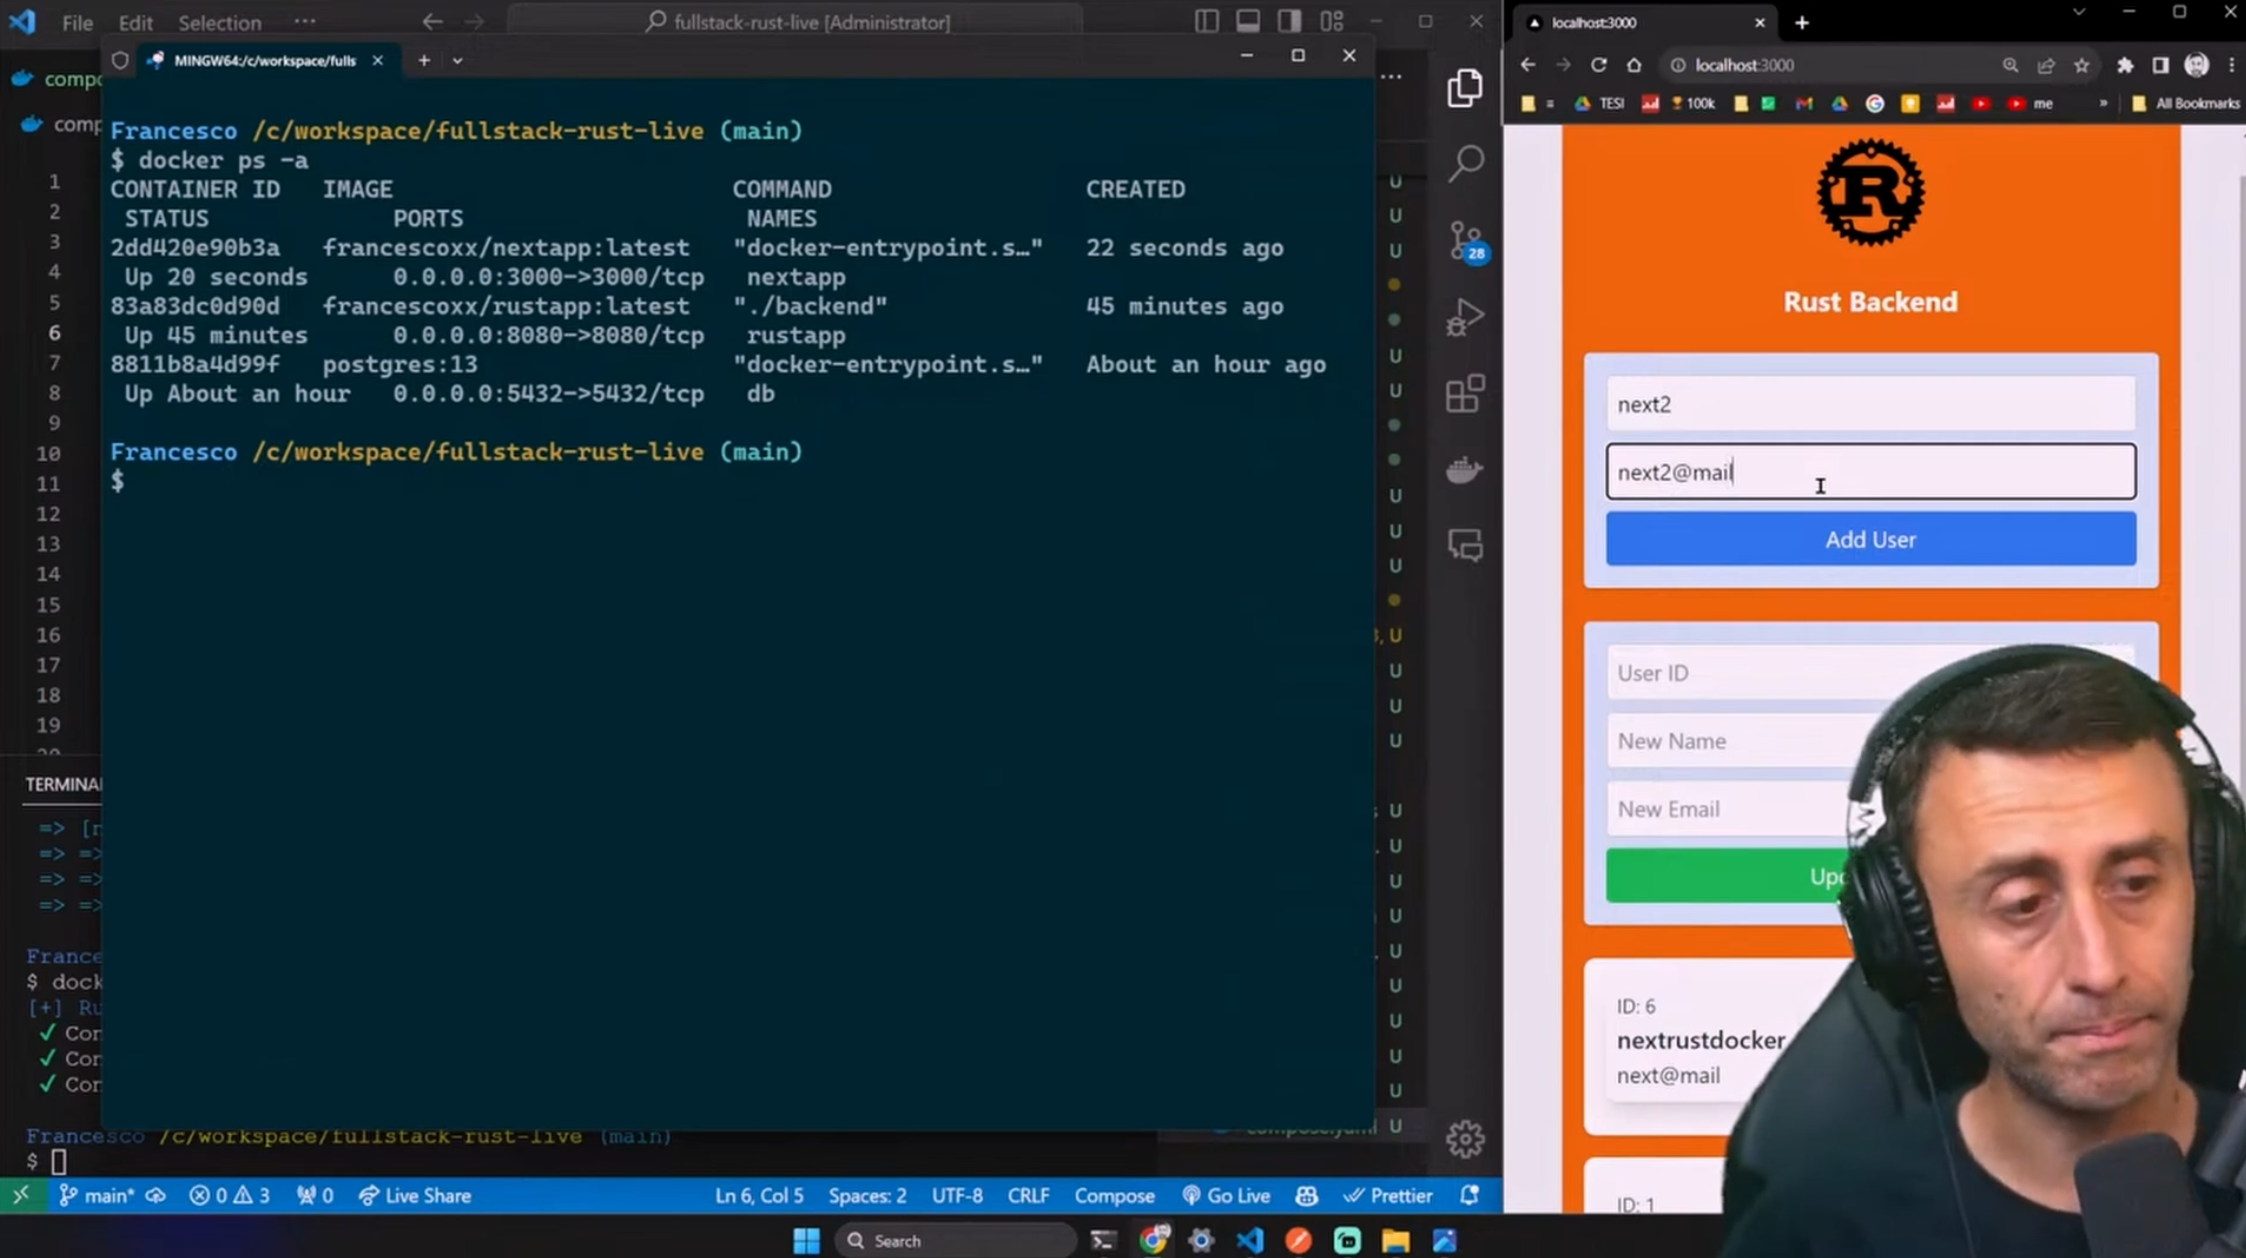2246x1258 pixels.
Task: Start a Live Share session from the status bar
Action: 414,1195
